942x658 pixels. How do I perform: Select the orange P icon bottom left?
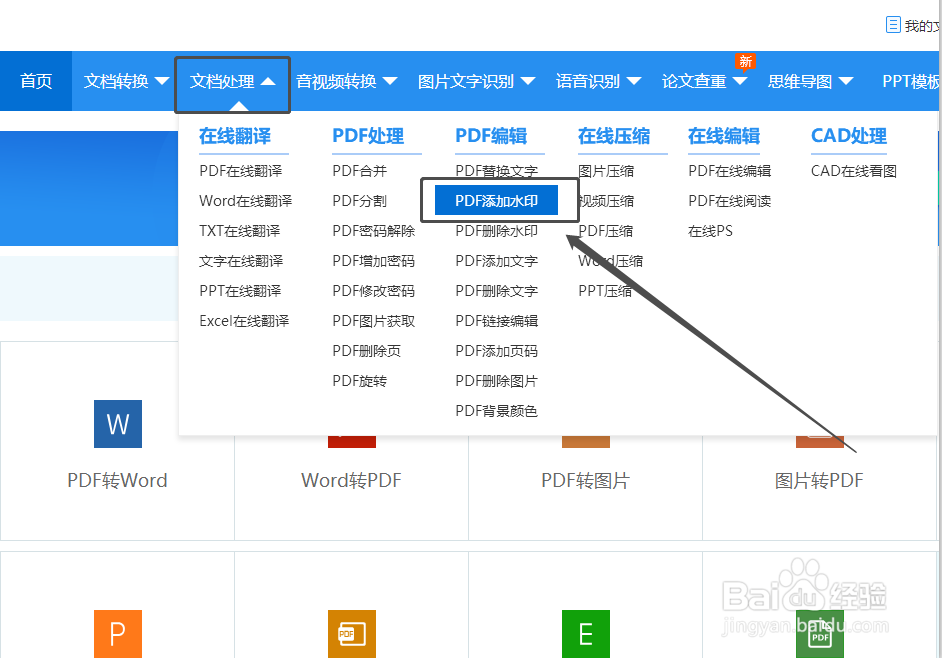pyautogui.click(x=117, y=634)
